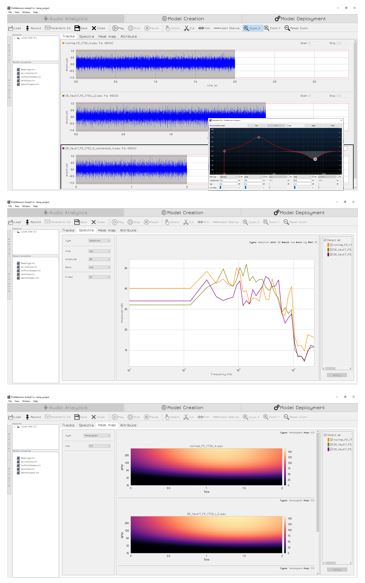Open Model Deployment in the Spectra window
The width and height of the screenshot is (365, 583).
point(300,213)
